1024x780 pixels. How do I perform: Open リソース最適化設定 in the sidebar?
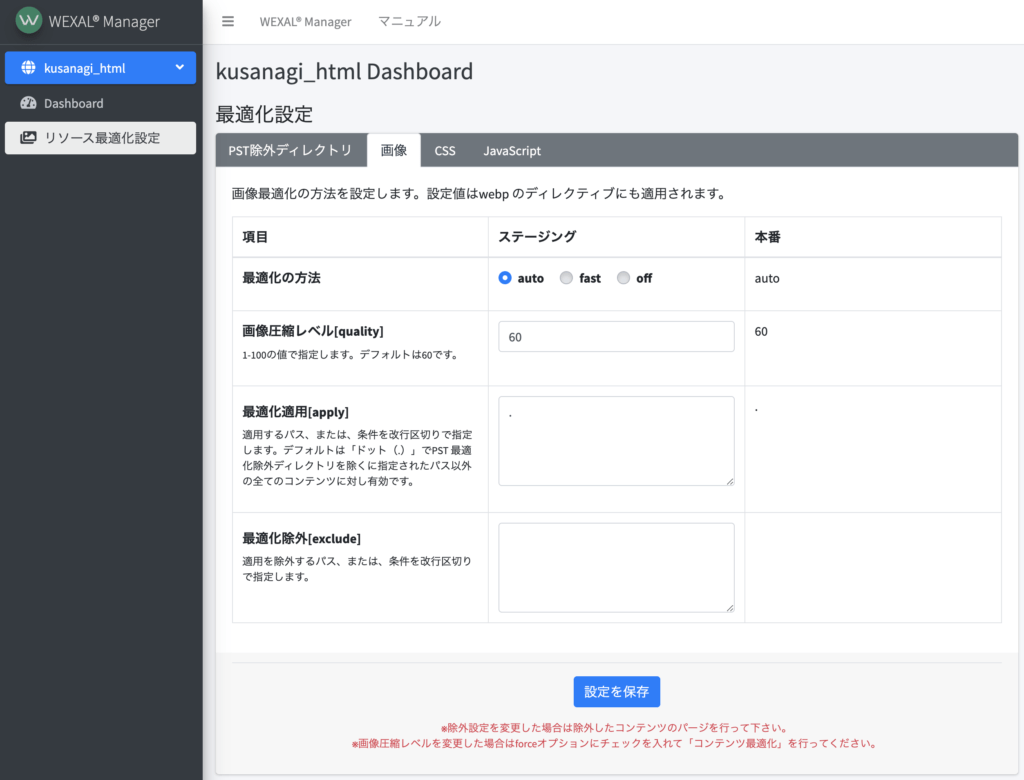pyautogui.click(x=101, y=138)
